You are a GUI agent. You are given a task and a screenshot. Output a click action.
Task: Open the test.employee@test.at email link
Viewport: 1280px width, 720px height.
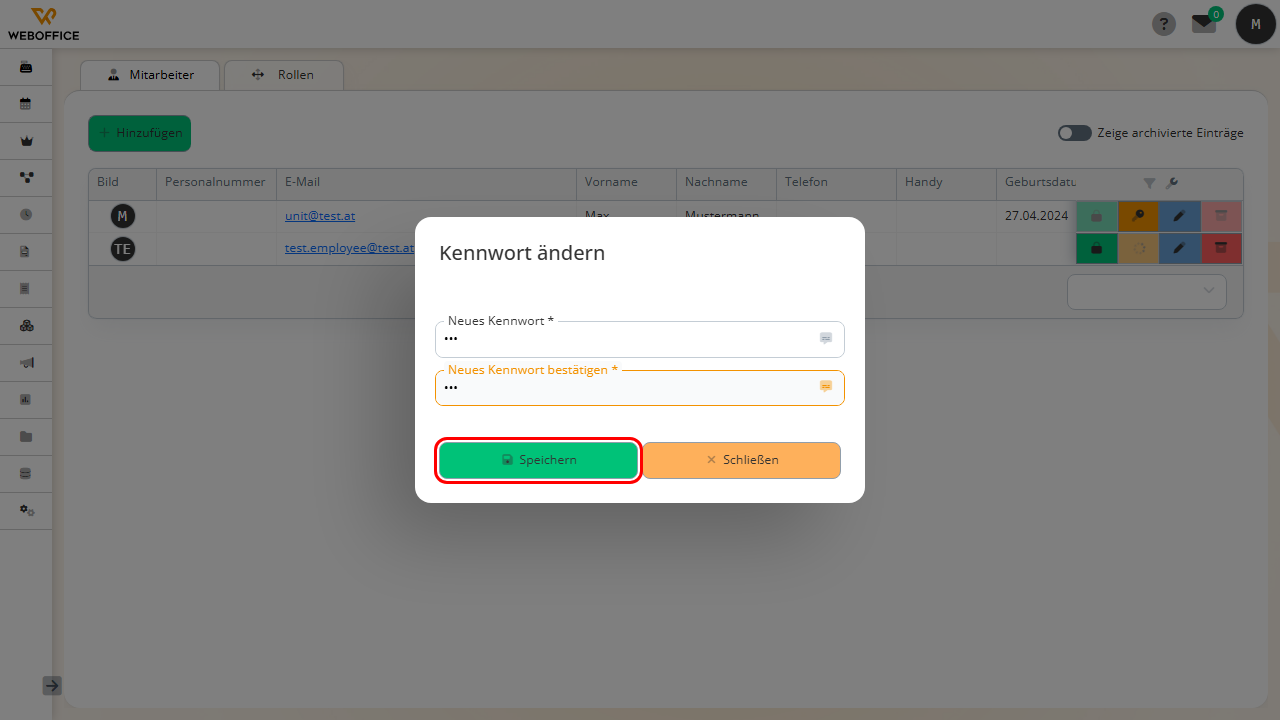click(x=350, y=248)
